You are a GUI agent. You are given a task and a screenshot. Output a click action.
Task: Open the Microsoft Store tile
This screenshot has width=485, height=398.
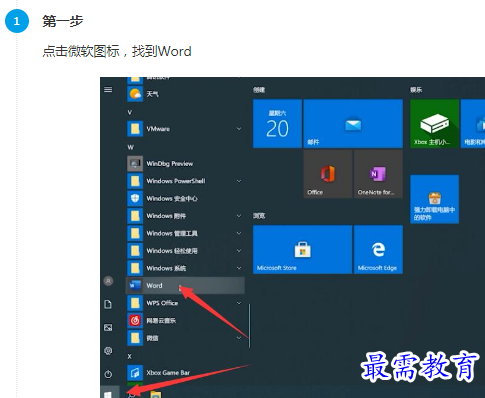coord(302,249)
